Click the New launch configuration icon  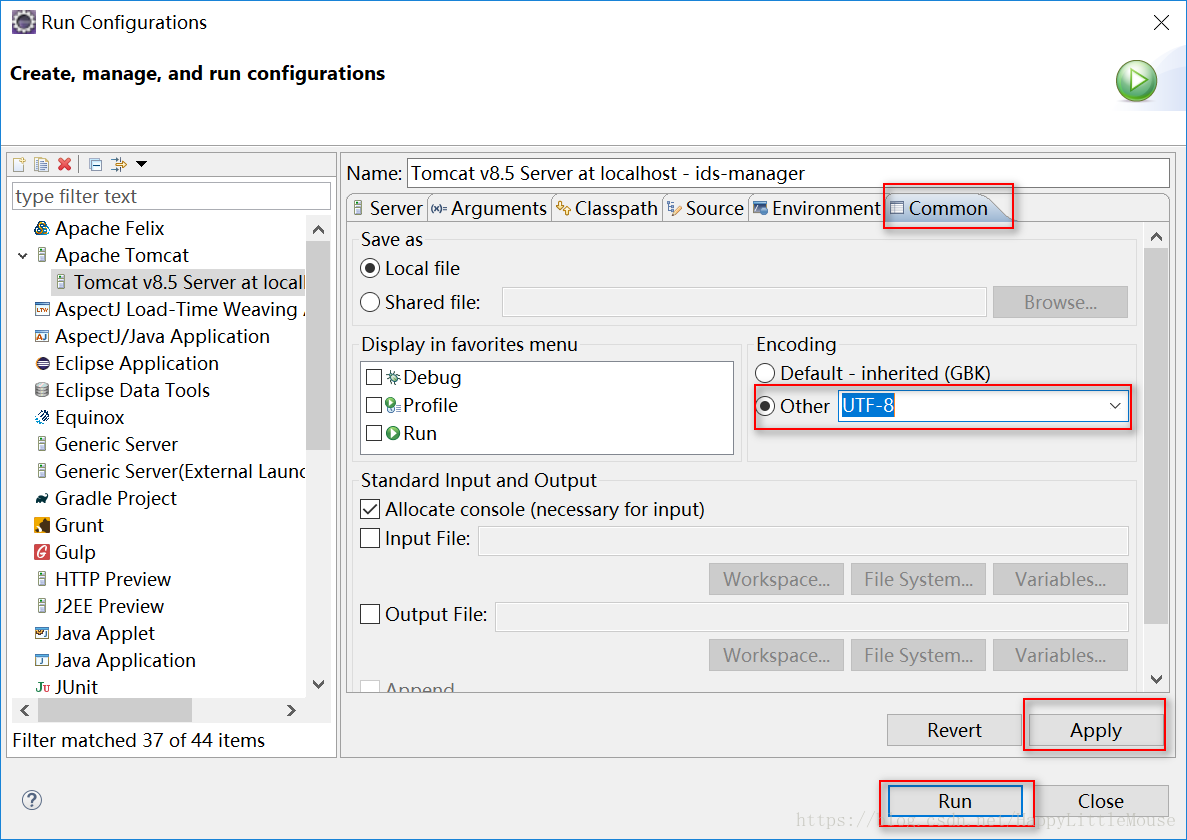click(19, 164)
